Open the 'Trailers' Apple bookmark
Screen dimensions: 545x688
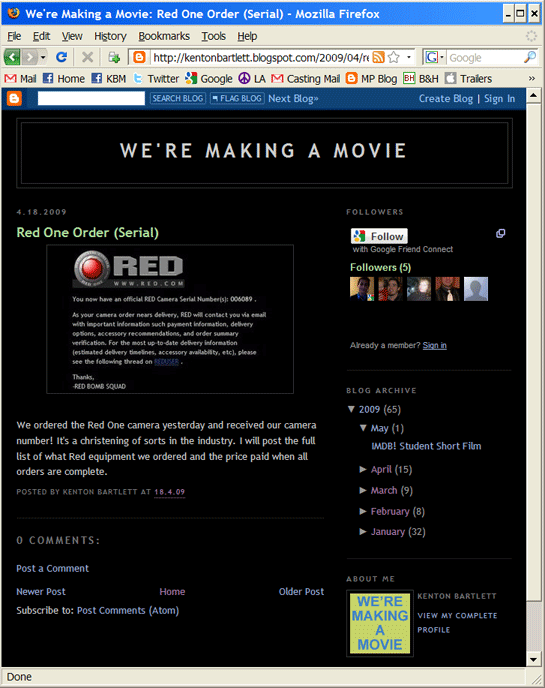[469, 79]
